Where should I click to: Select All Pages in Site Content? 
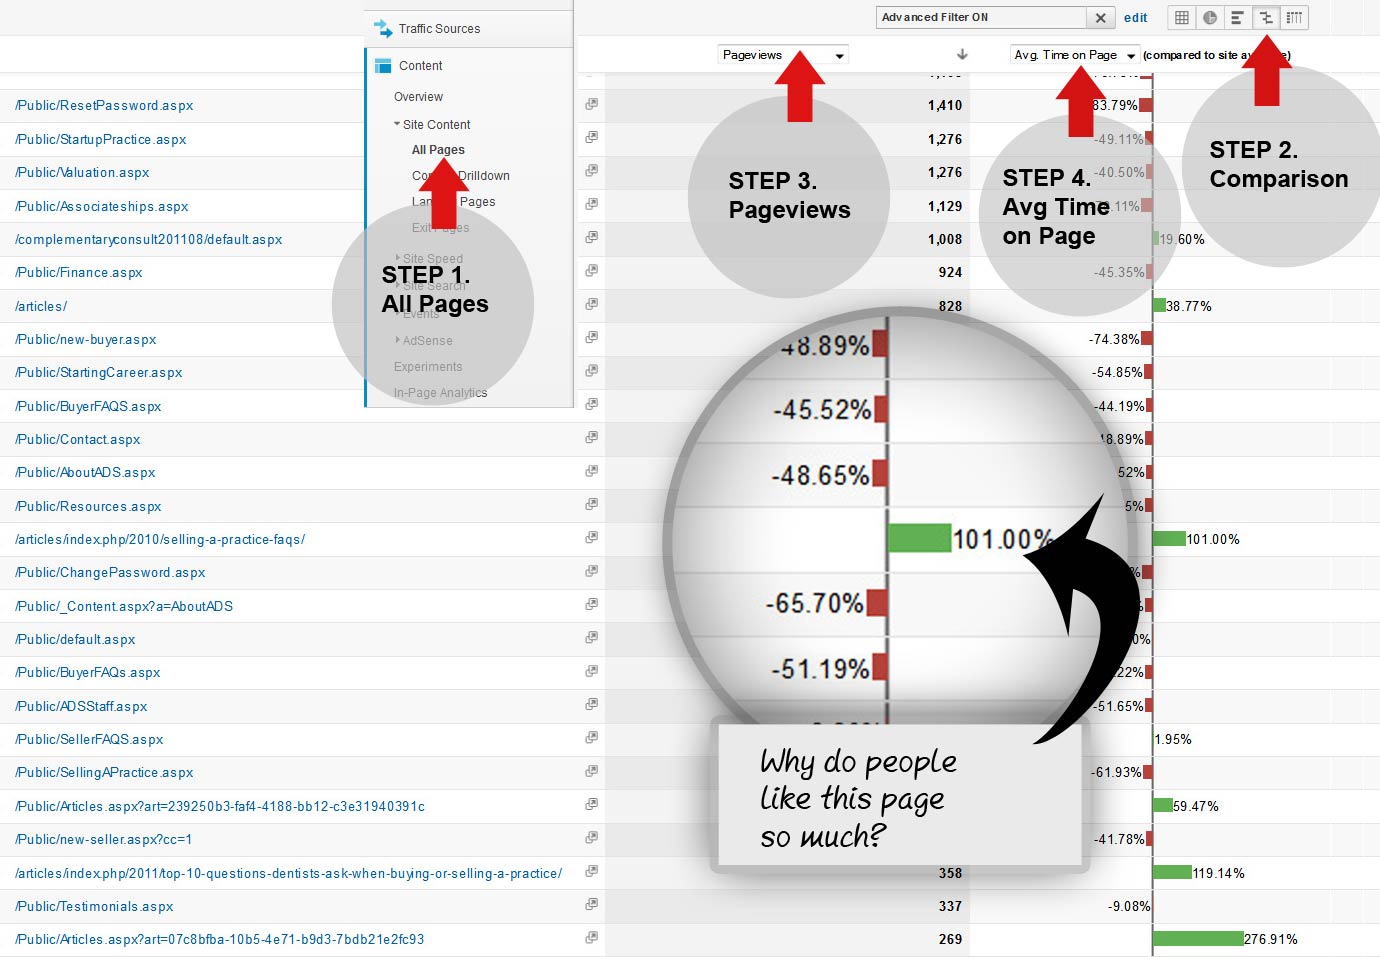[x=438, y=150]
